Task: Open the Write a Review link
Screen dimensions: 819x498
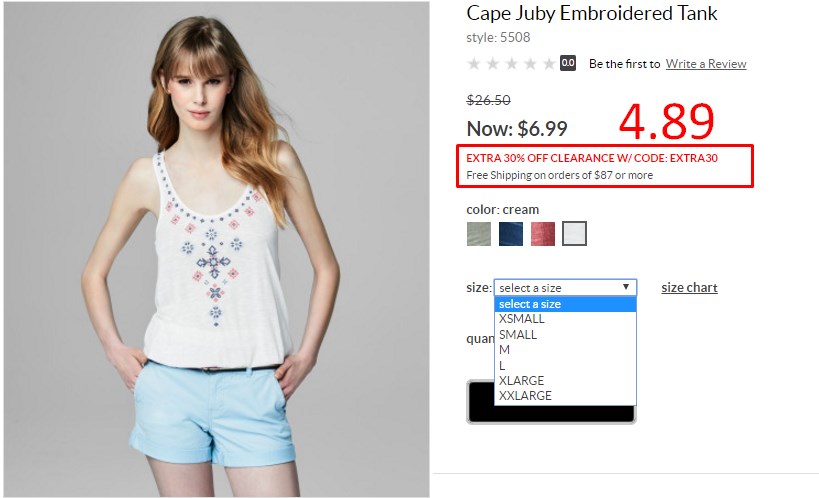Action: click(706, 64)
